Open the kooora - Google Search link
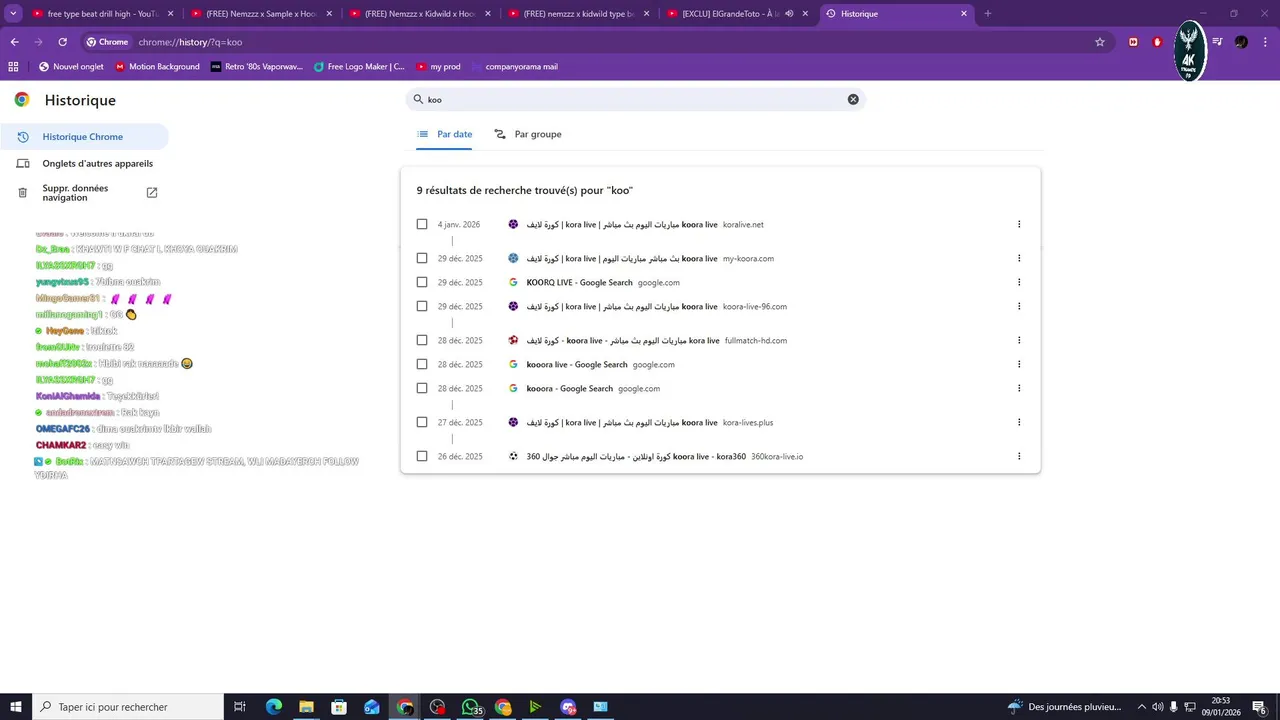1280x720 pixels. pyautogui.click(x=570, y=388)
